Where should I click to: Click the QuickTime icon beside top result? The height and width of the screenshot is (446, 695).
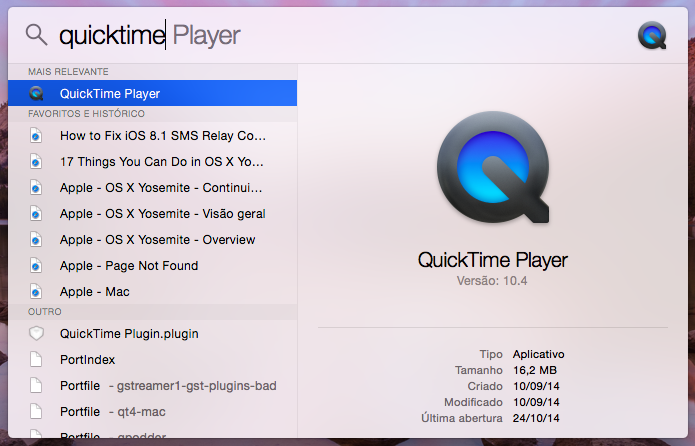pos(36,93)
